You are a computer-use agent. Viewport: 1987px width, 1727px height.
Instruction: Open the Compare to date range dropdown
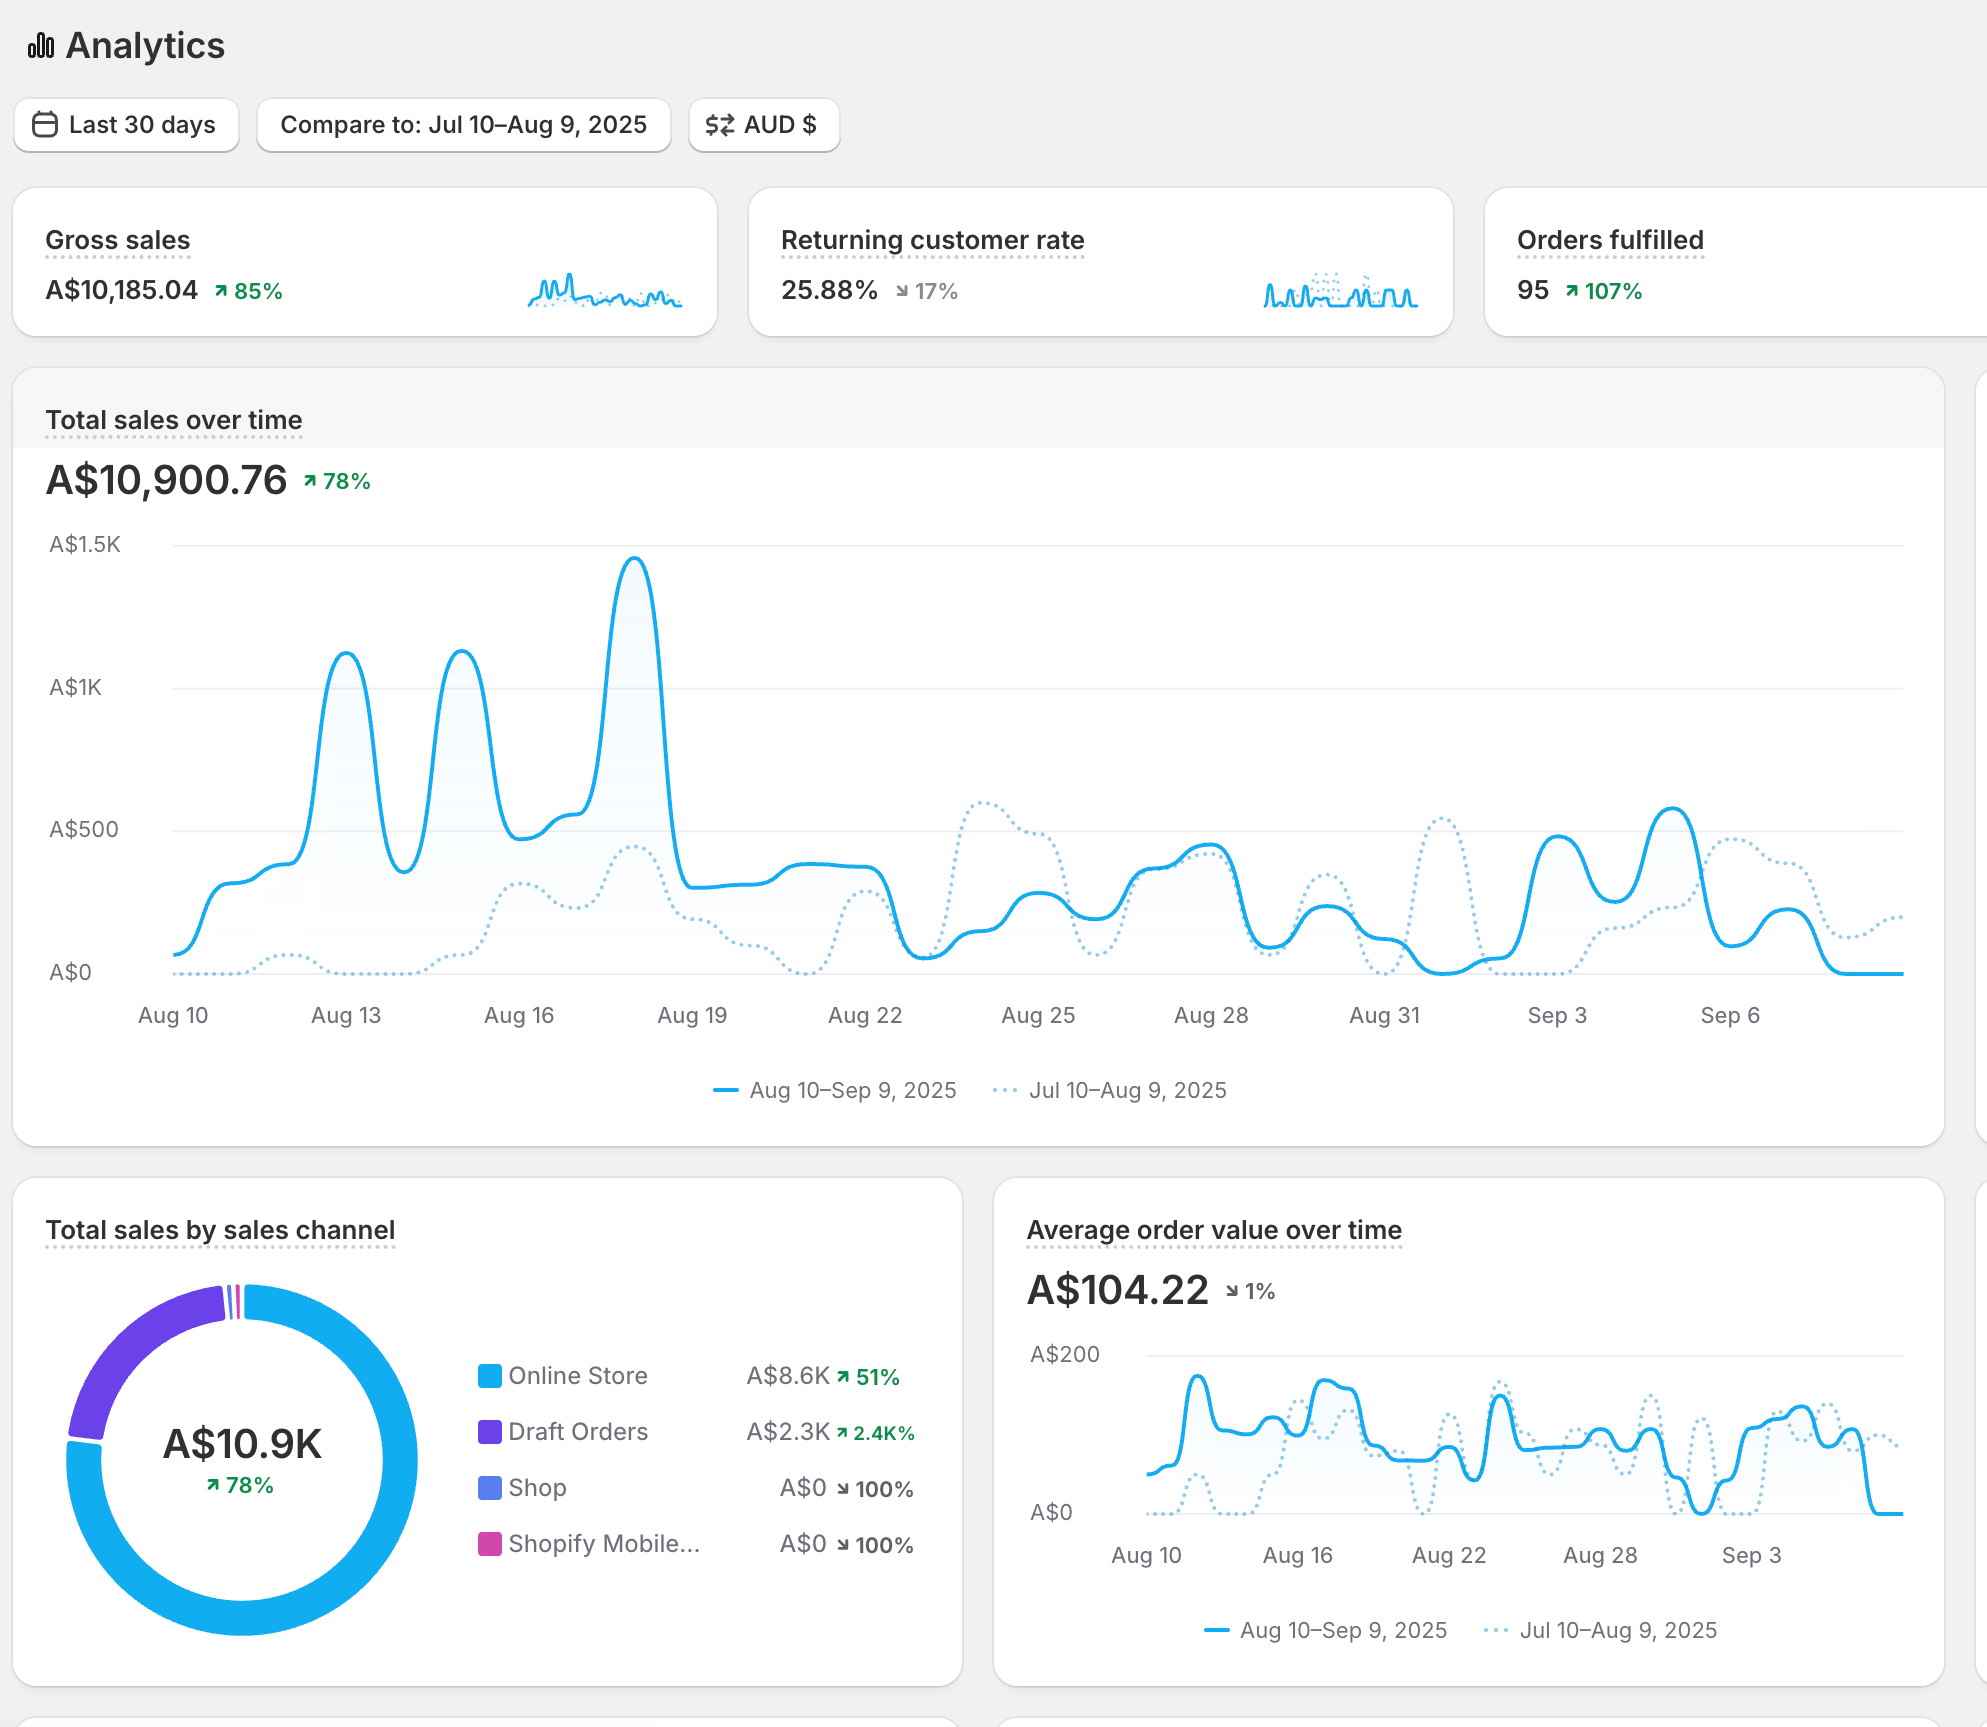coord(463,125)
